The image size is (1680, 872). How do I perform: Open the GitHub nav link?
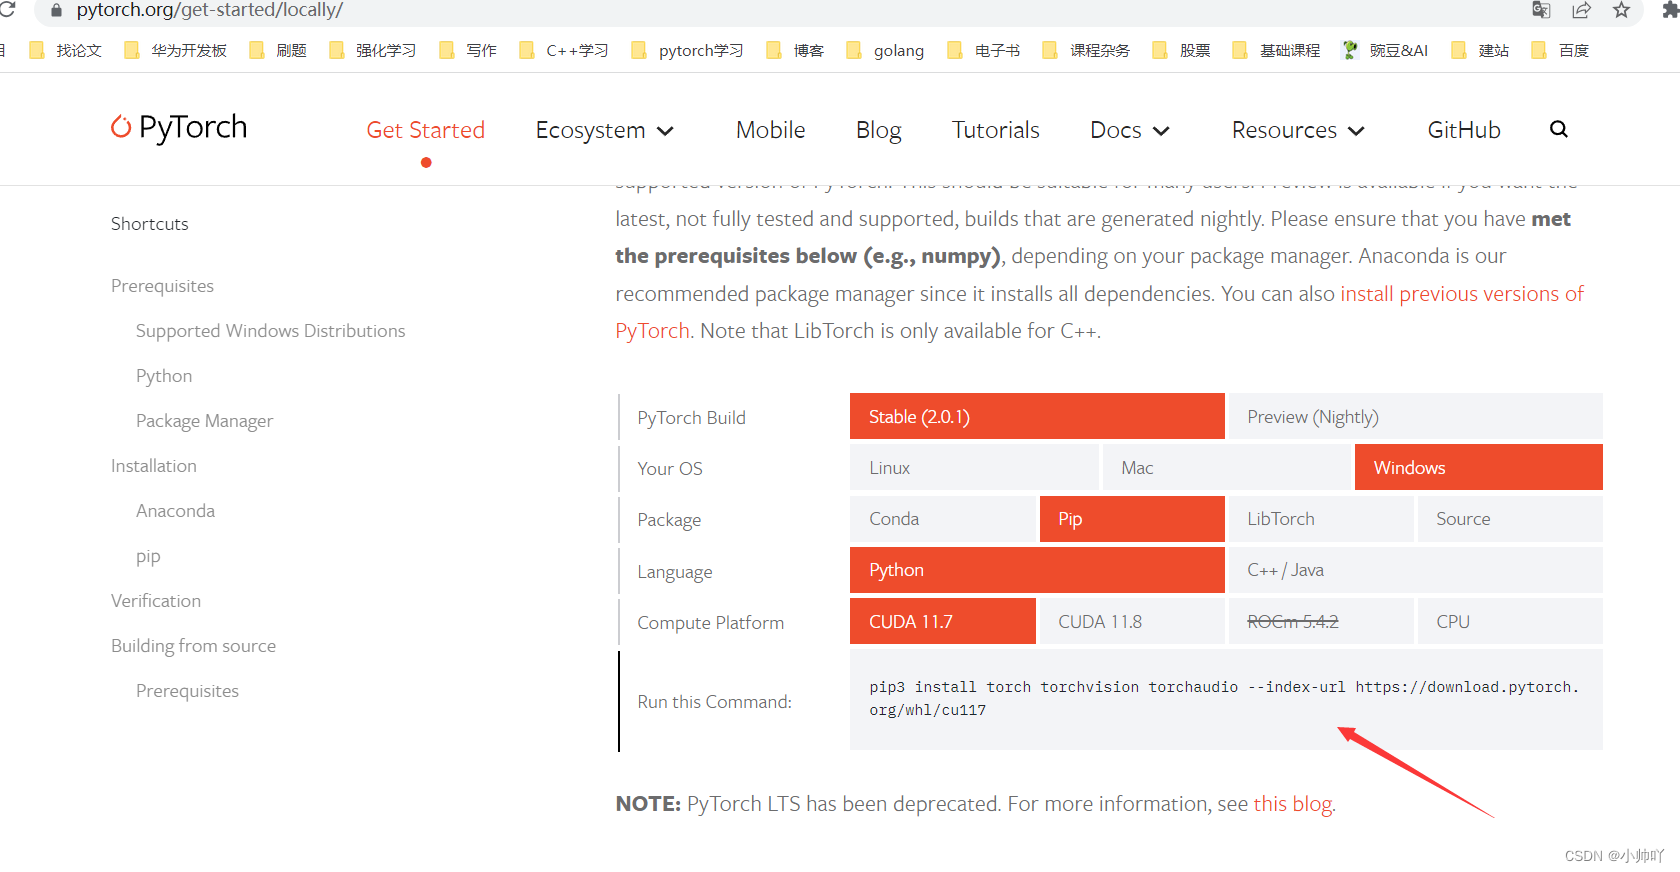coord(1463,130)
